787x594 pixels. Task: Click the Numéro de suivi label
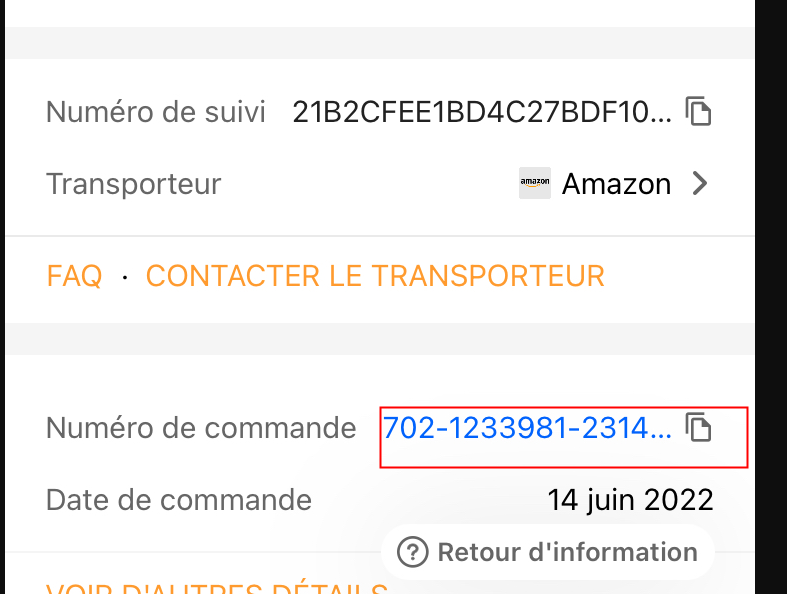(x=156, y=111)
